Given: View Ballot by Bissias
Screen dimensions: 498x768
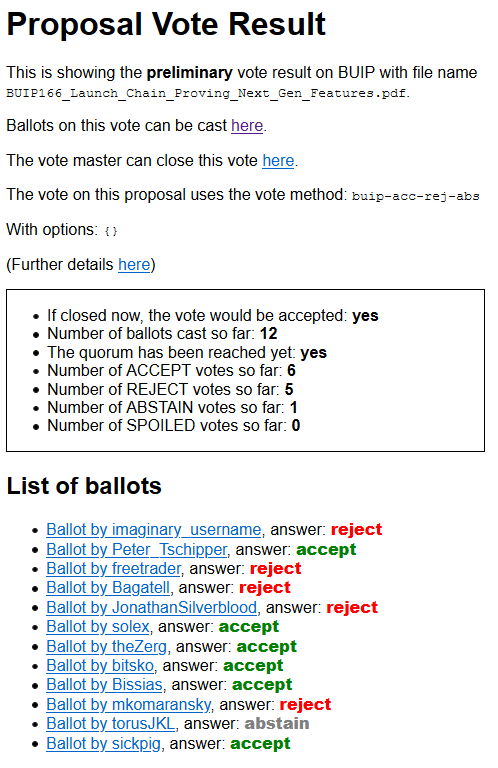Looking at the screenshot, I should click(105, 685).
